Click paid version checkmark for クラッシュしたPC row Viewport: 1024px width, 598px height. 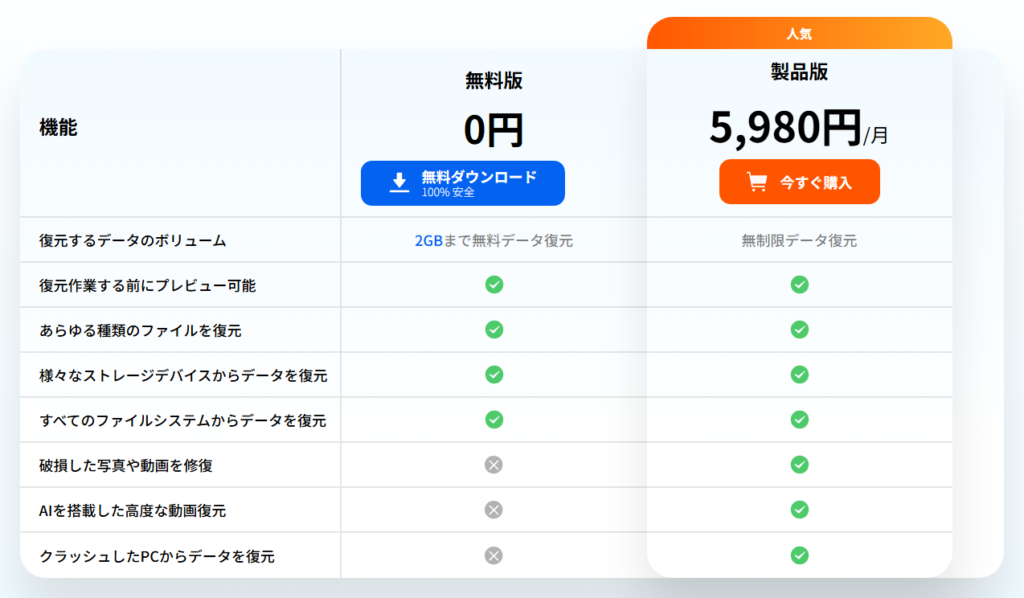click(x=799, y=555)
